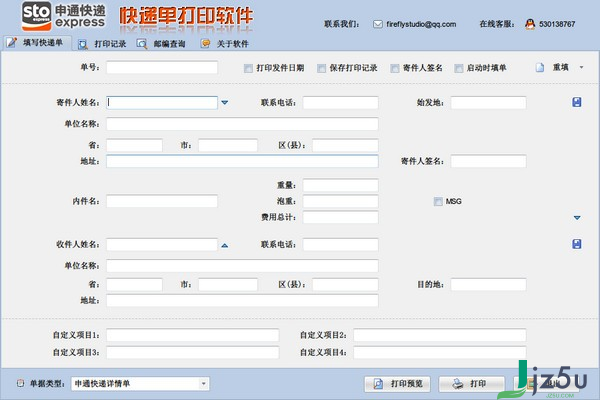Click the 自定义项目4 input field

coord(440,353)
